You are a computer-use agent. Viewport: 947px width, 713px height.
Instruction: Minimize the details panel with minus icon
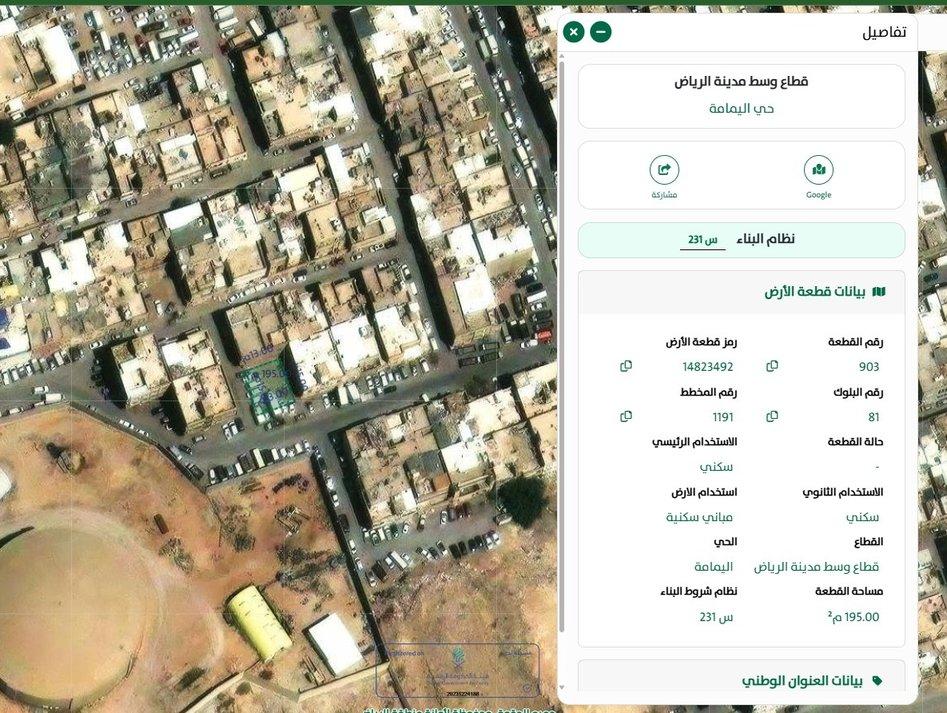pos(600,32)
